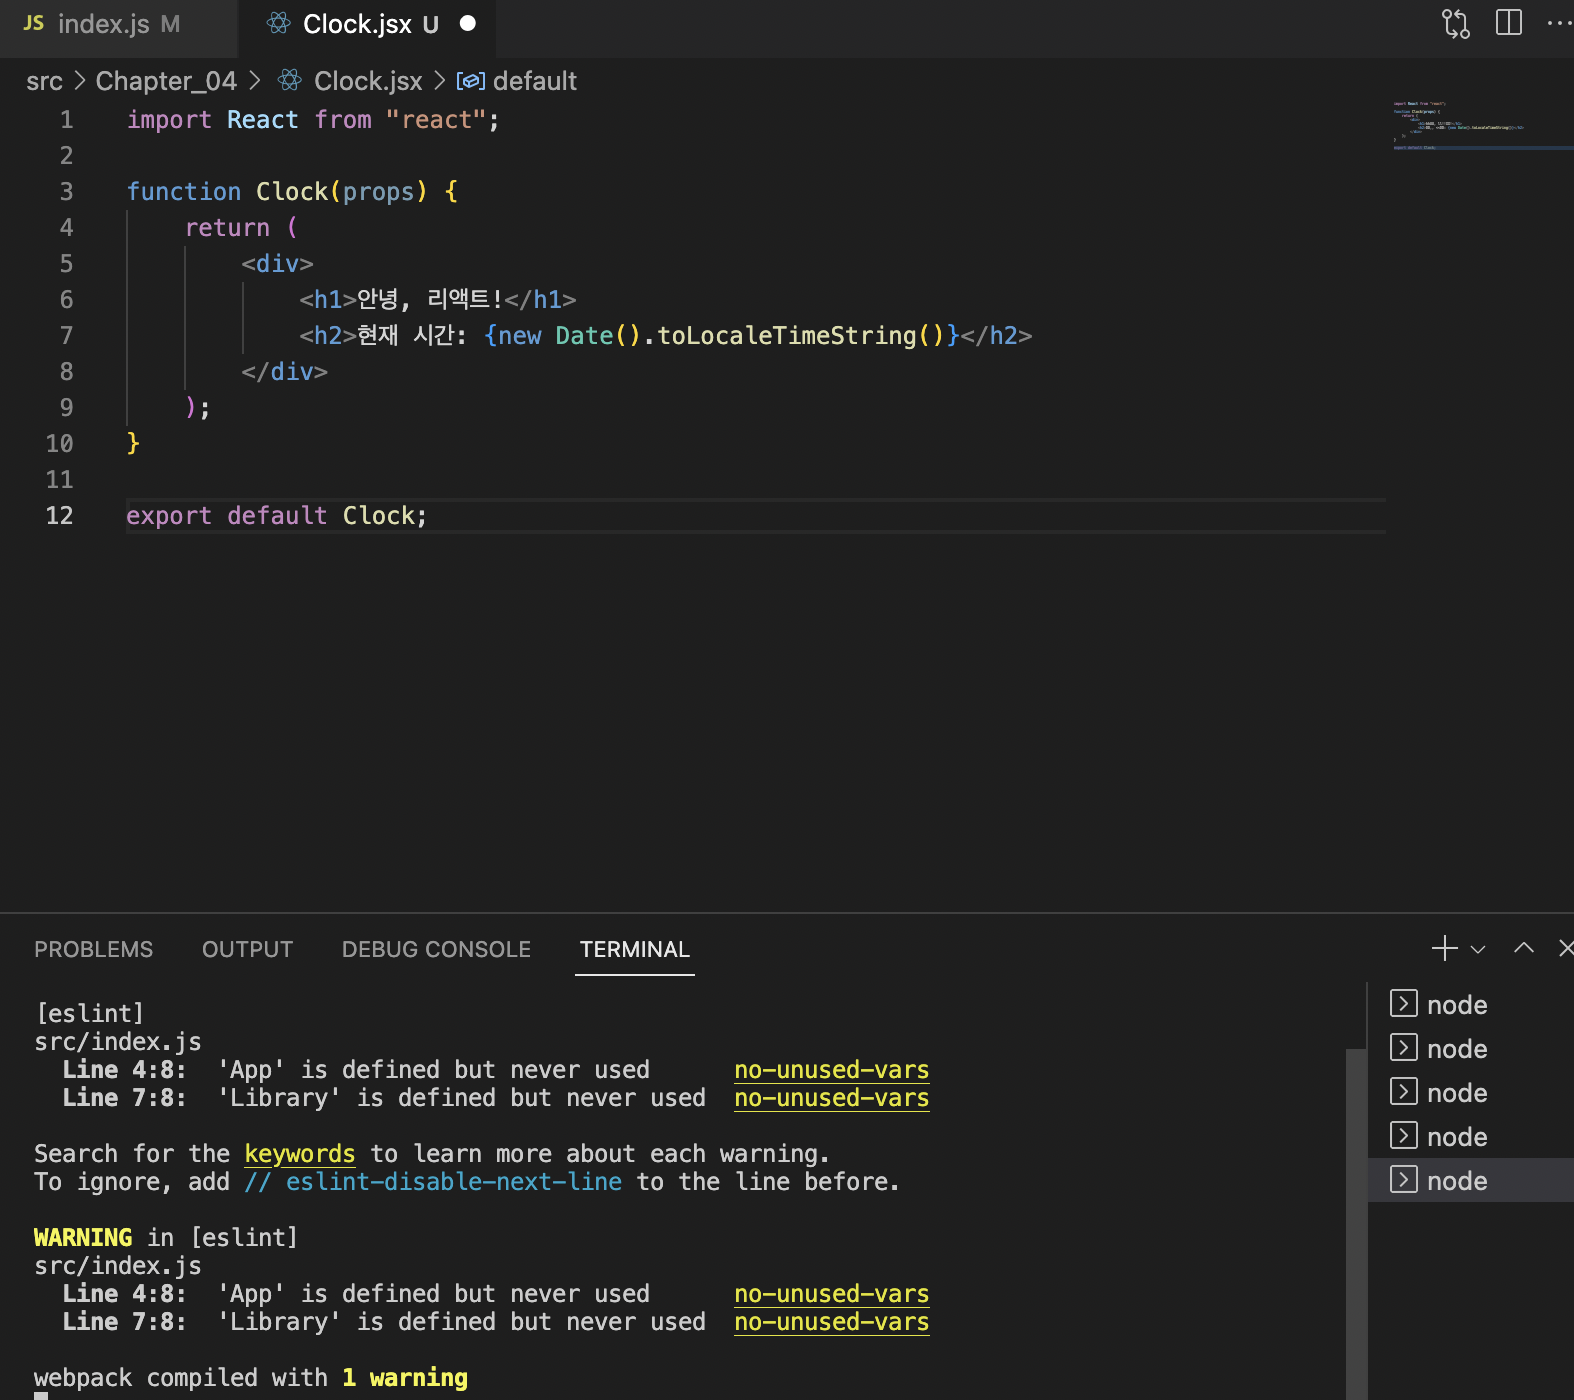This screenshot has height=1400, width=1574.
Task: Click the React icon in the breadcrumb
Action: click(290, 80)
